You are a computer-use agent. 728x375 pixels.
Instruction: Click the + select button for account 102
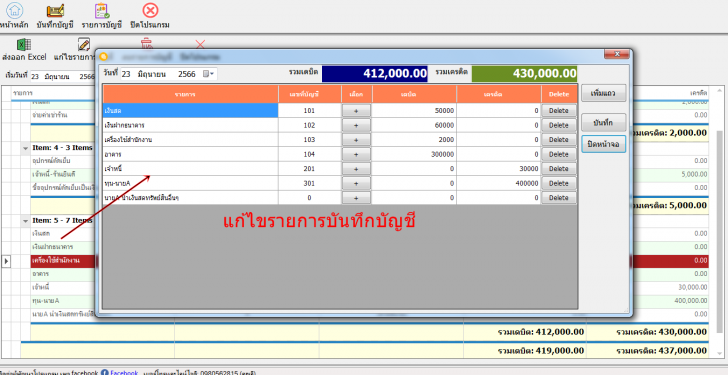point(356,125)
